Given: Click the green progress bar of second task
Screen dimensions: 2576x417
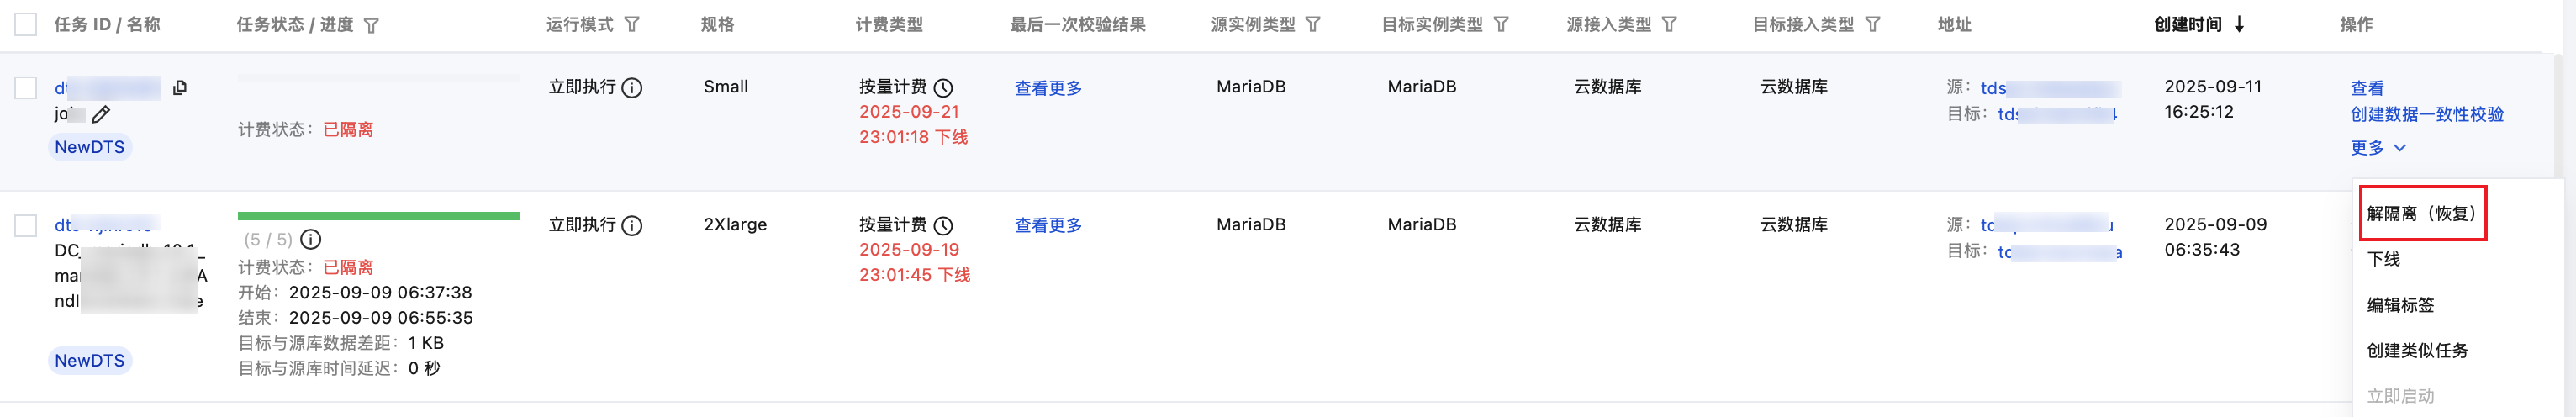Looking at the screenshot, I should coord(378,215).
